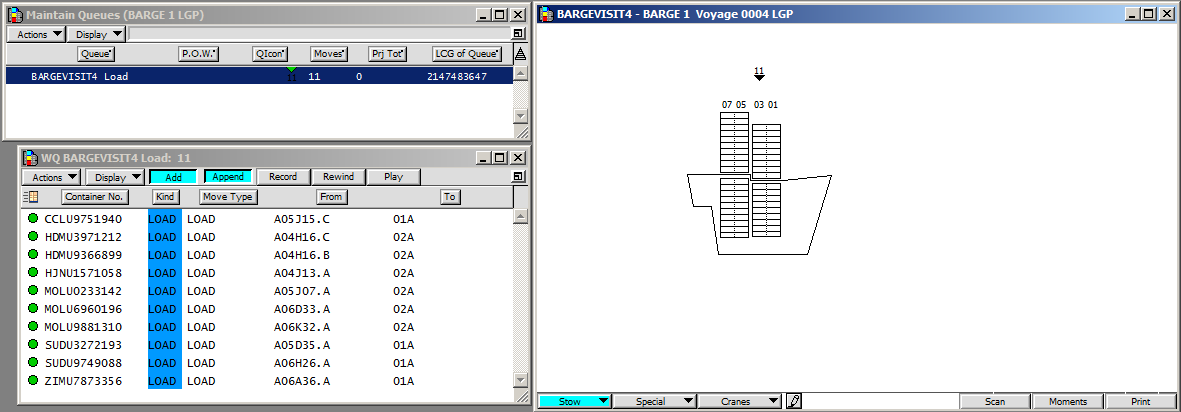Sort by the P.O.W. column header
Viewport: 1181px width, 412px height.
coord(198,54)
